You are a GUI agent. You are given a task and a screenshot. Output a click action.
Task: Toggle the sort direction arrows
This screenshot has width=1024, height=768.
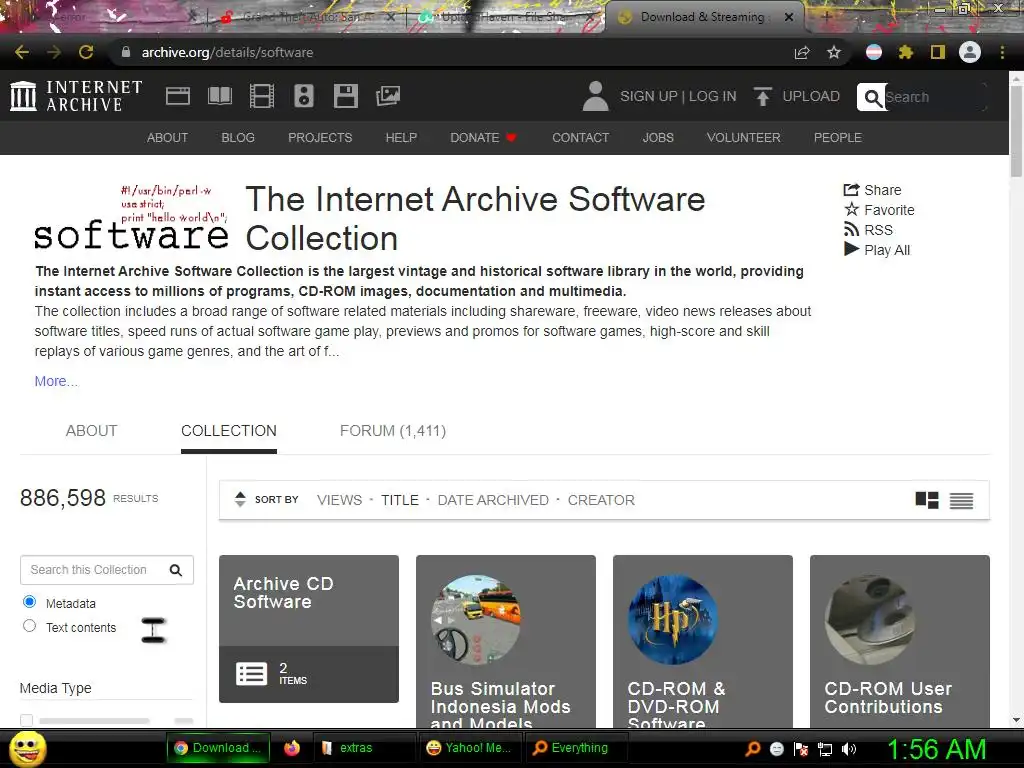(240, 500)
